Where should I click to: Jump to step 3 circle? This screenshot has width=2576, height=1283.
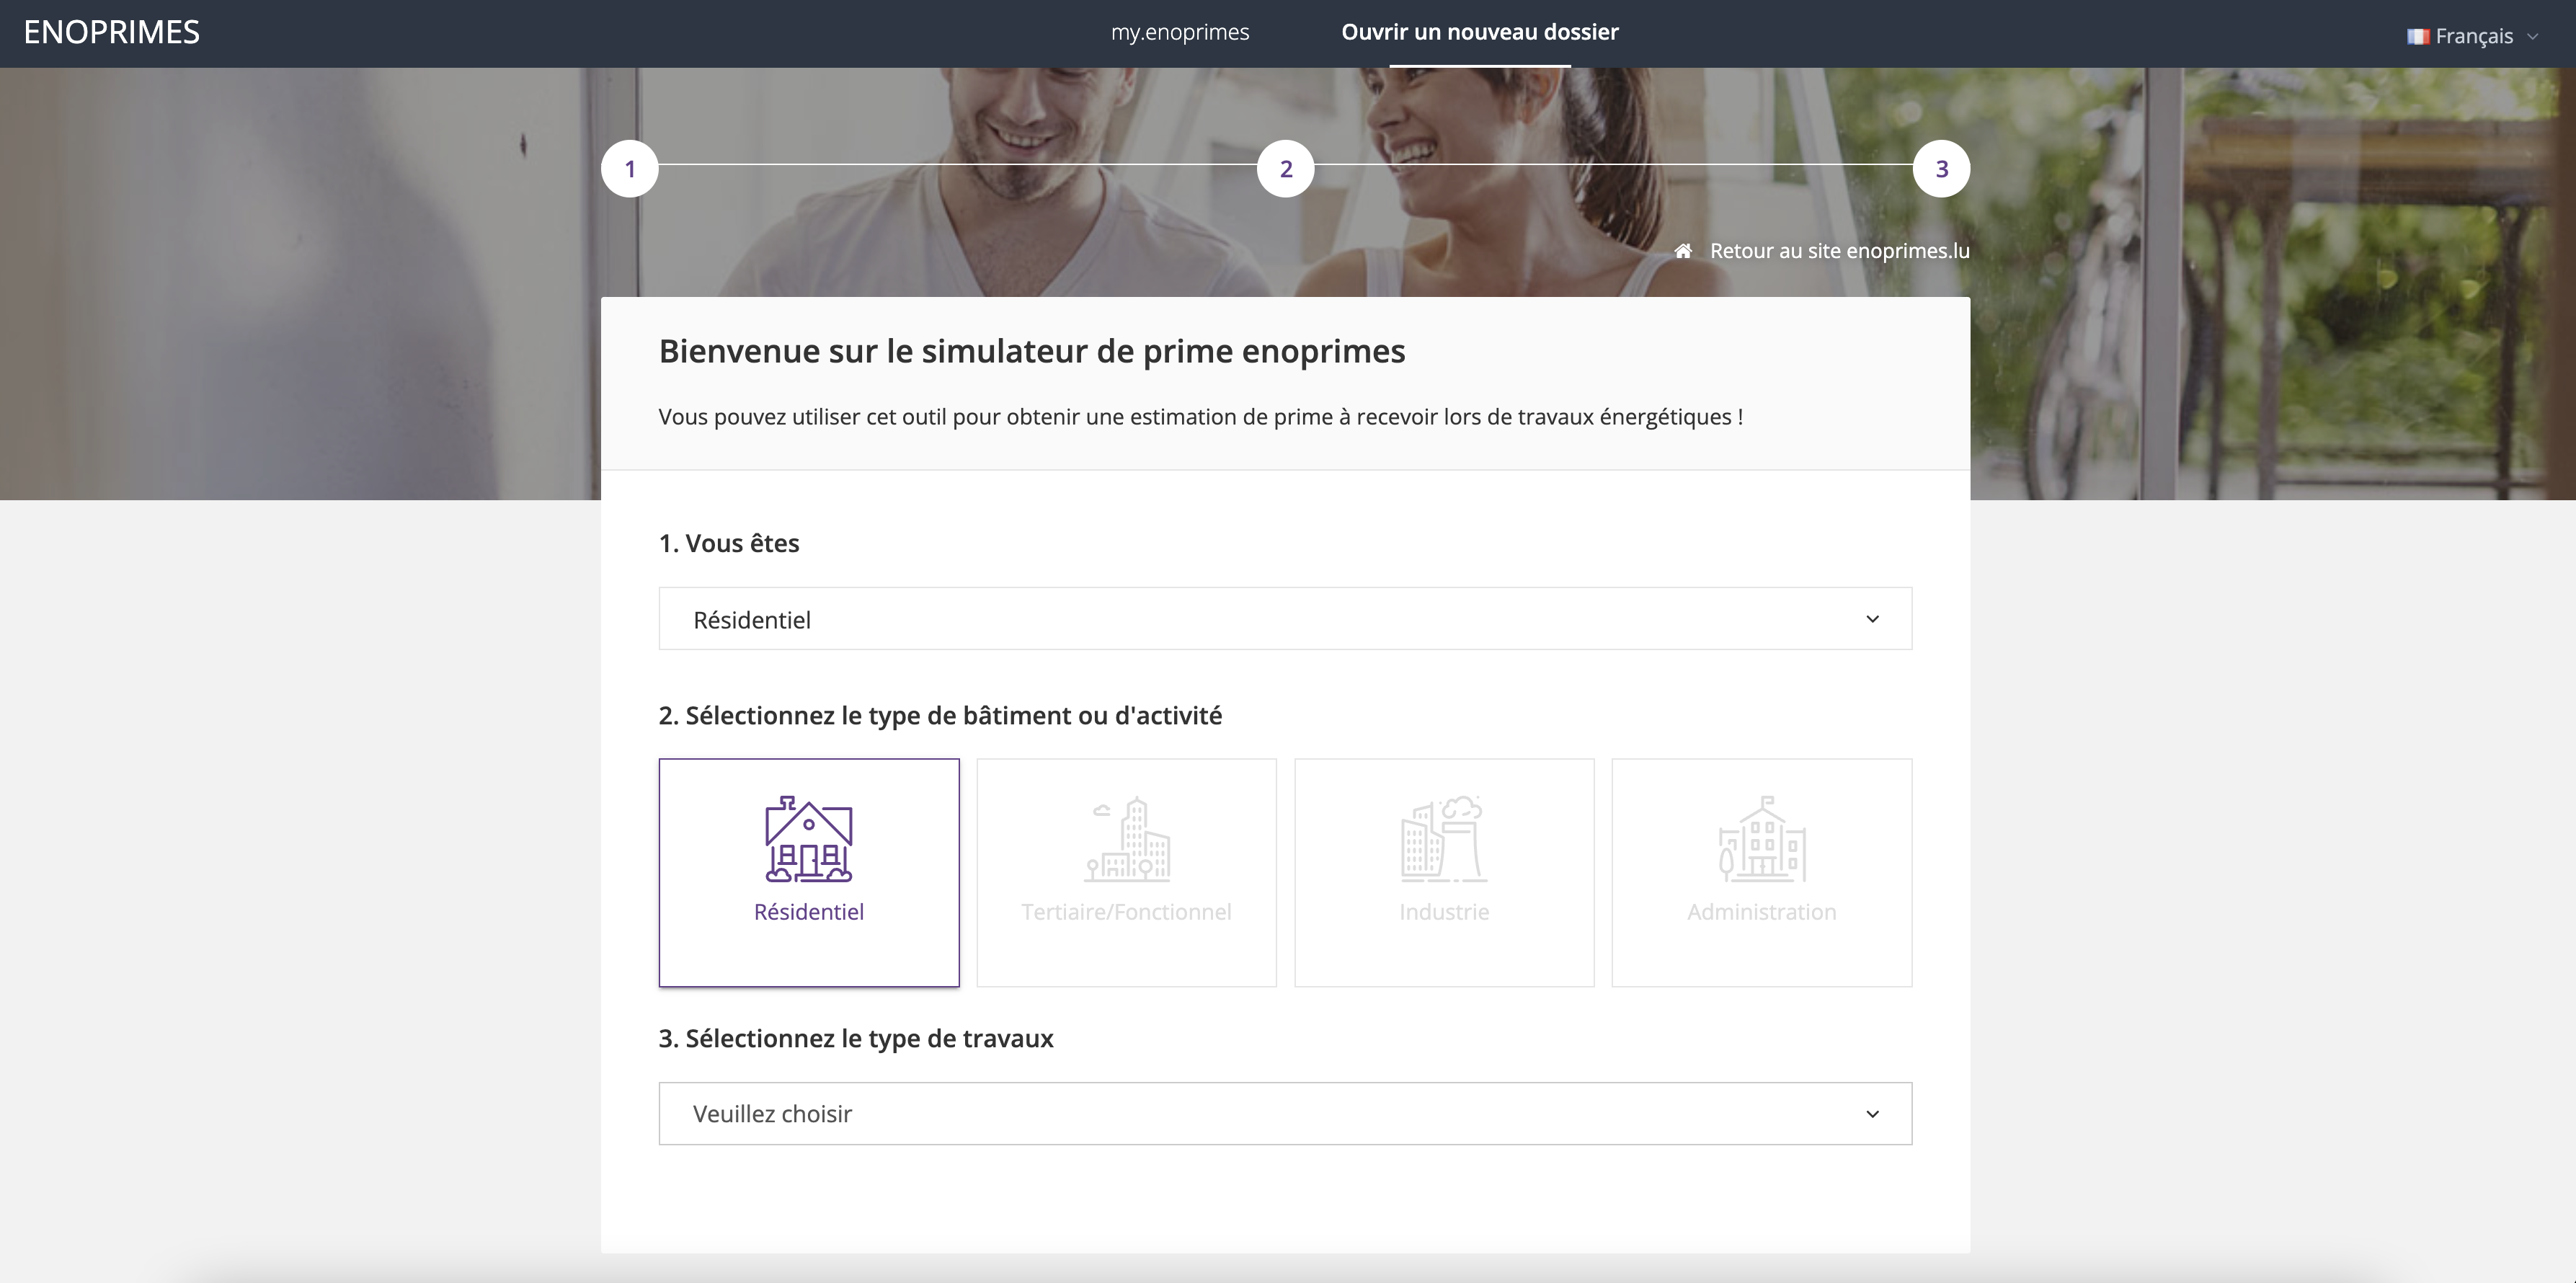(x=1941, y=169)
